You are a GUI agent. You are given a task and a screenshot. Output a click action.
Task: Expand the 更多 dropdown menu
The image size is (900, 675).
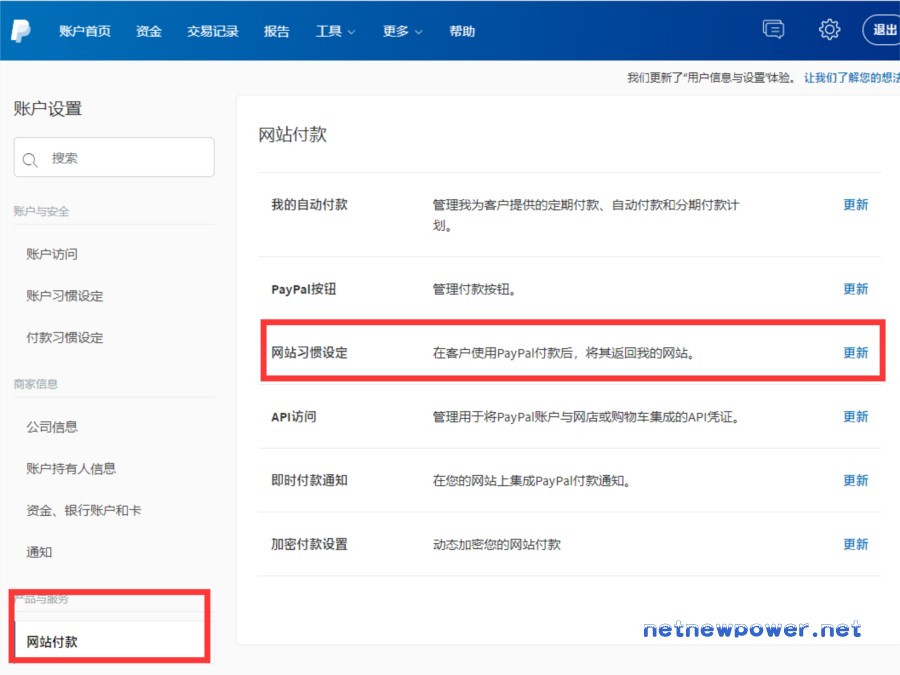402,31
